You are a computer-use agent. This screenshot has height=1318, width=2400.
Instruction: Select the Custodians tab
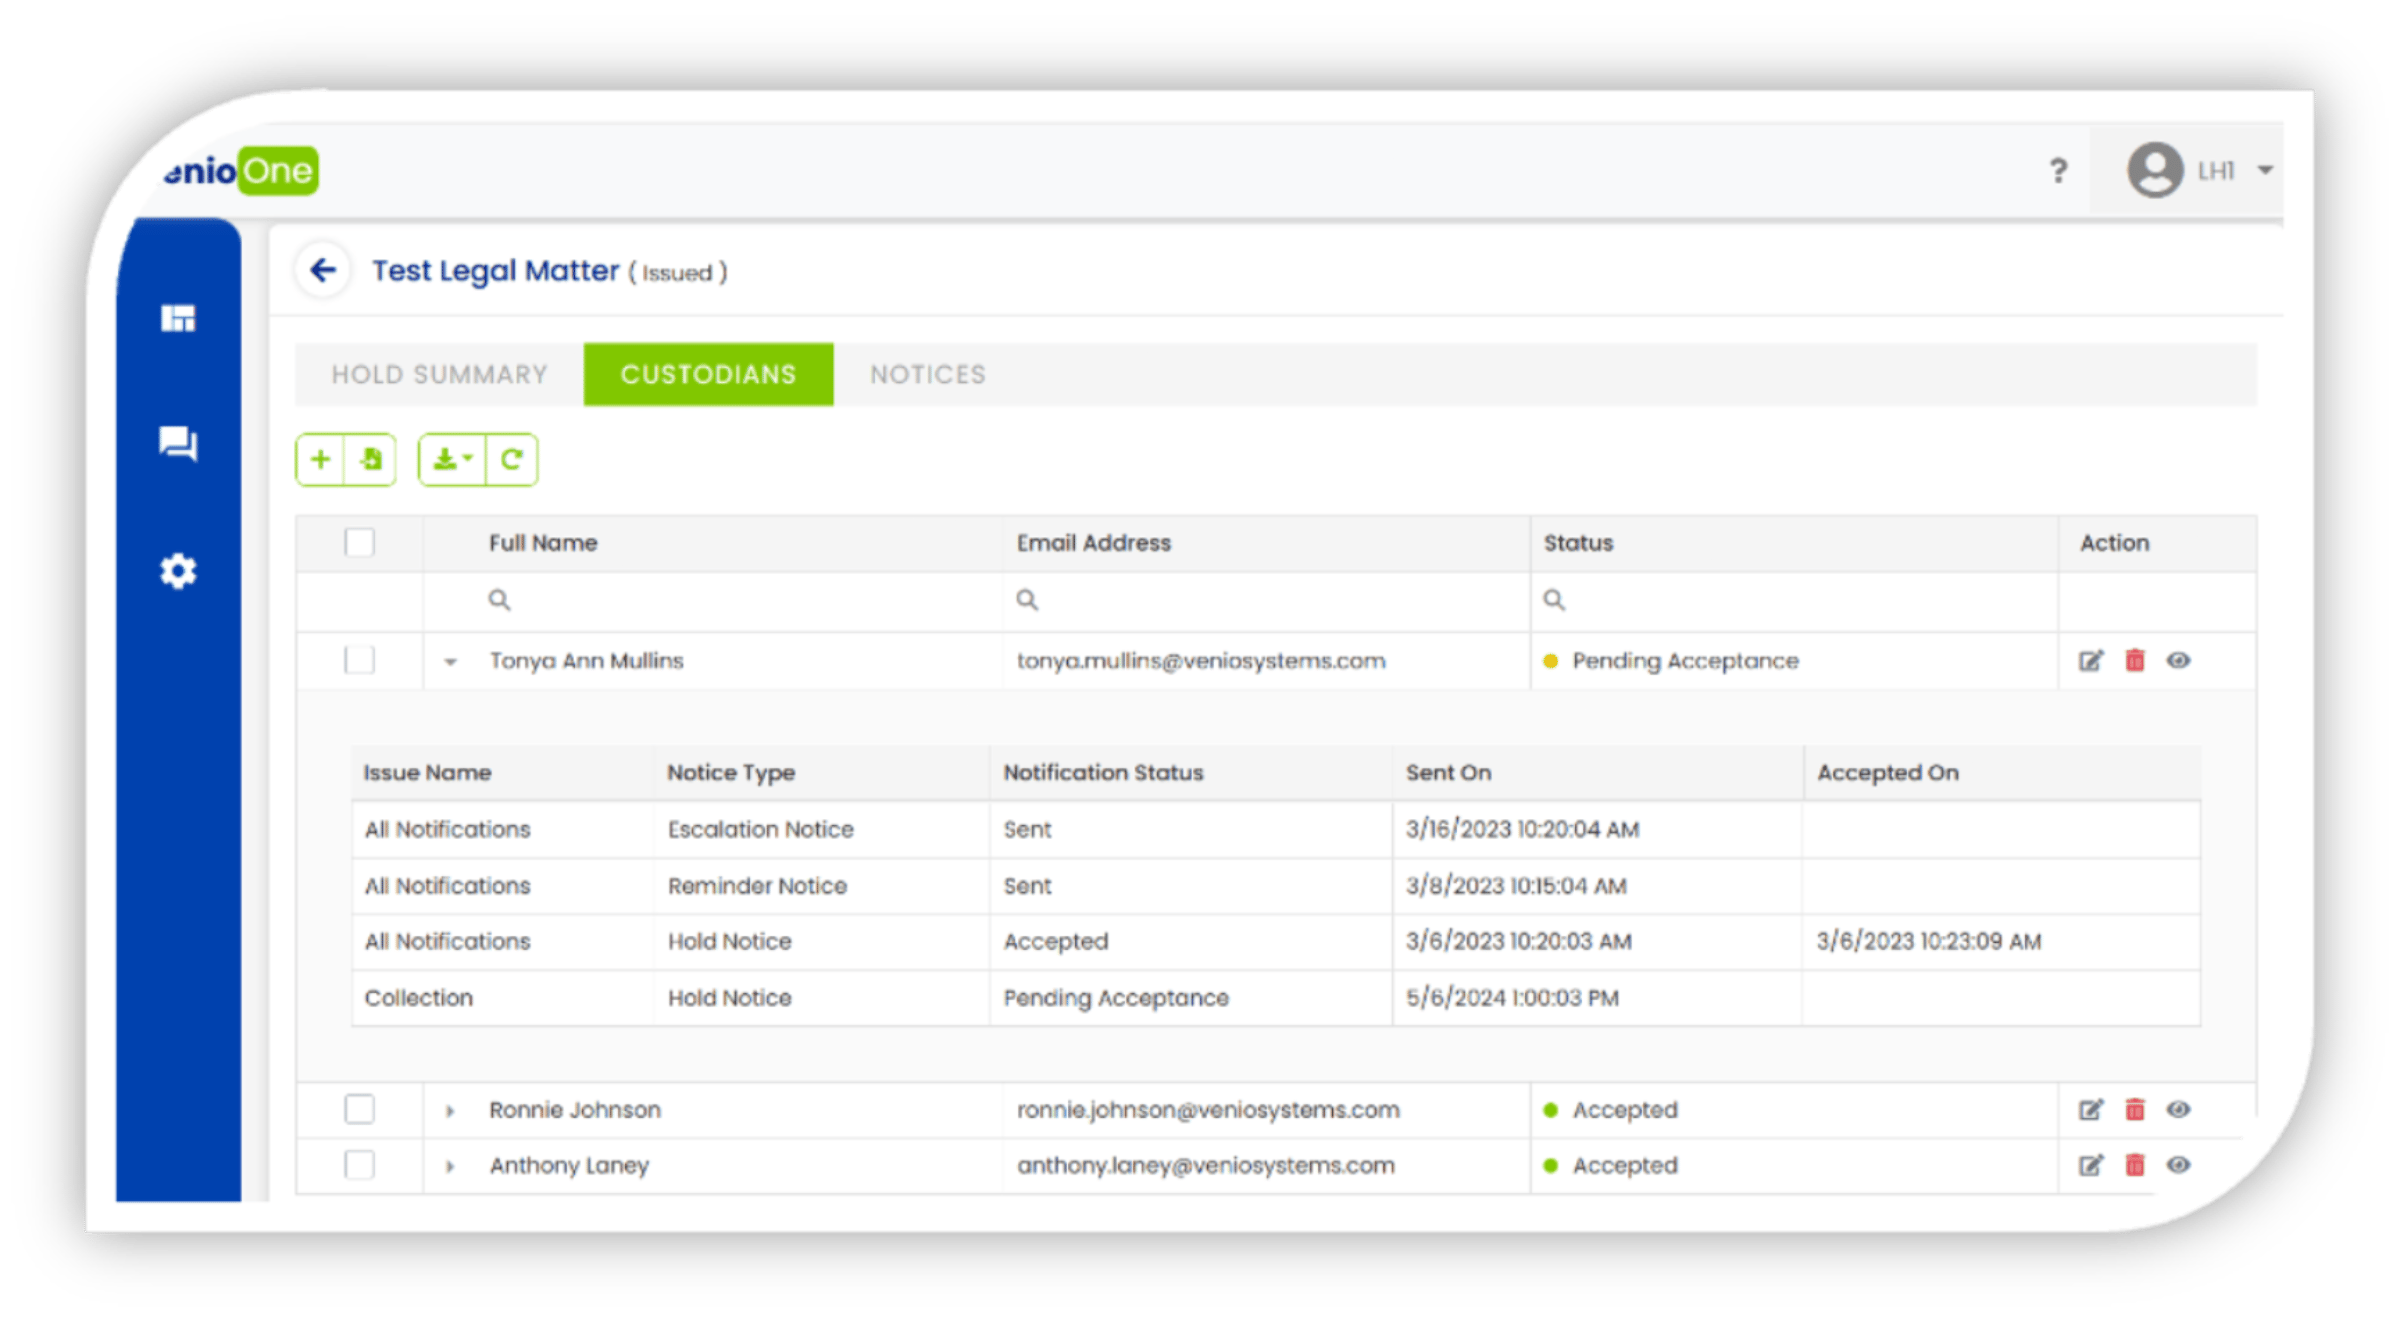click(x=708, y=375)
